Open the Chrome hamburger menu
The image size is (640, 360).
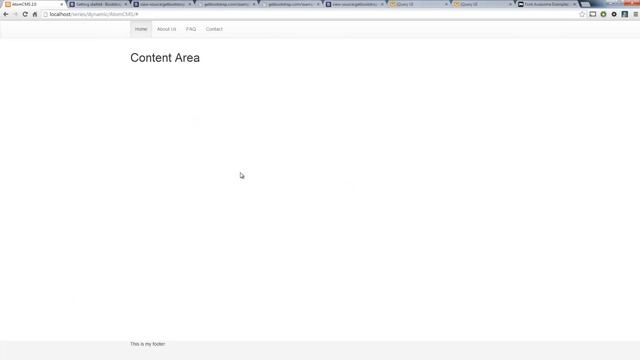point(636,14)
